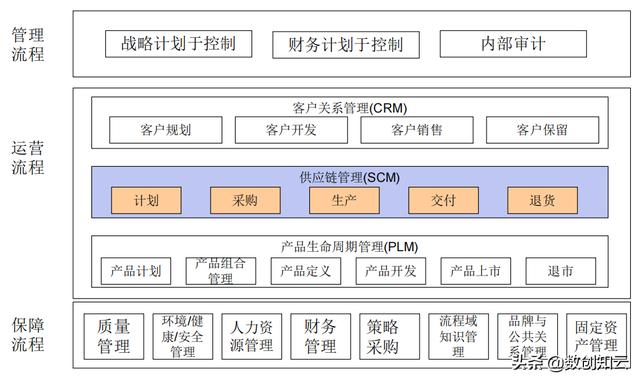Click the 客户销售 box
Image resolution: width=640 pixels, height=382 pixels.
pos(417,130)
